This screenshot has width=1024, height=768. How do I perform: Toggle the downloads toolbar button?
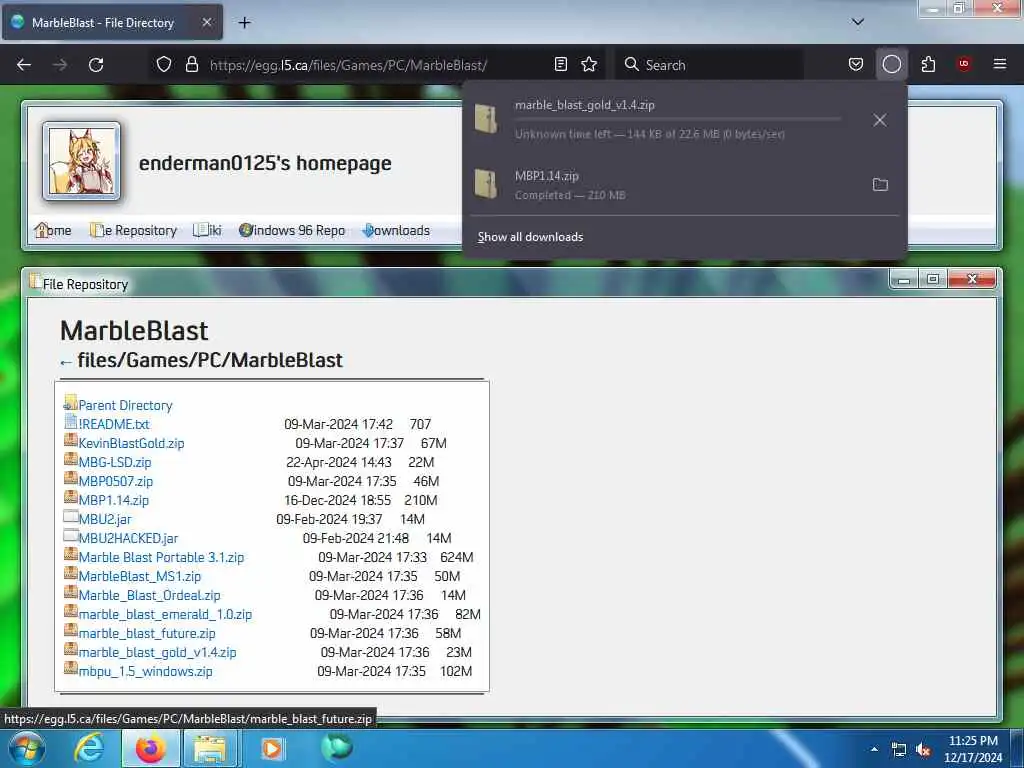[891, 64]
